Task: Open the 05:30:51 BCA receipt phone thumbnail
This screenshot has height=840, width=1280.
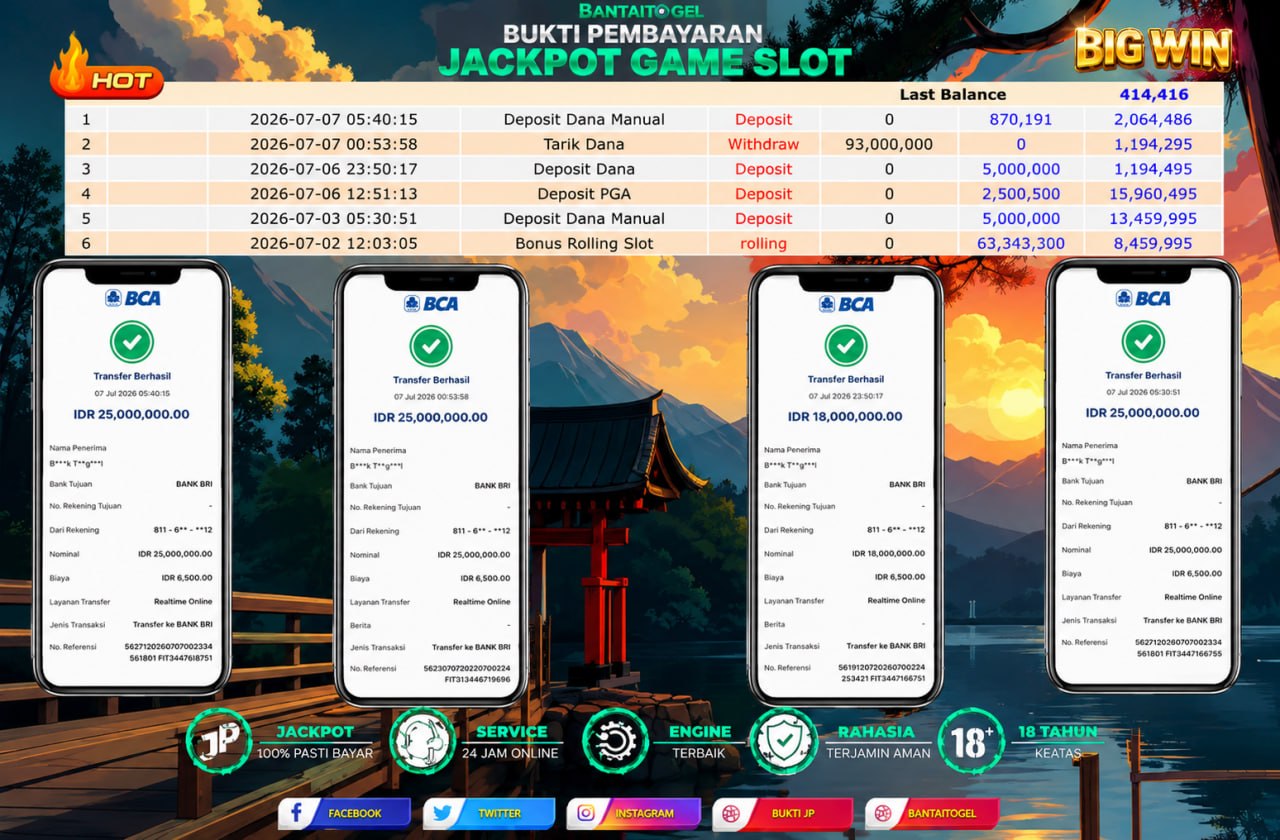Action: 1143,475
